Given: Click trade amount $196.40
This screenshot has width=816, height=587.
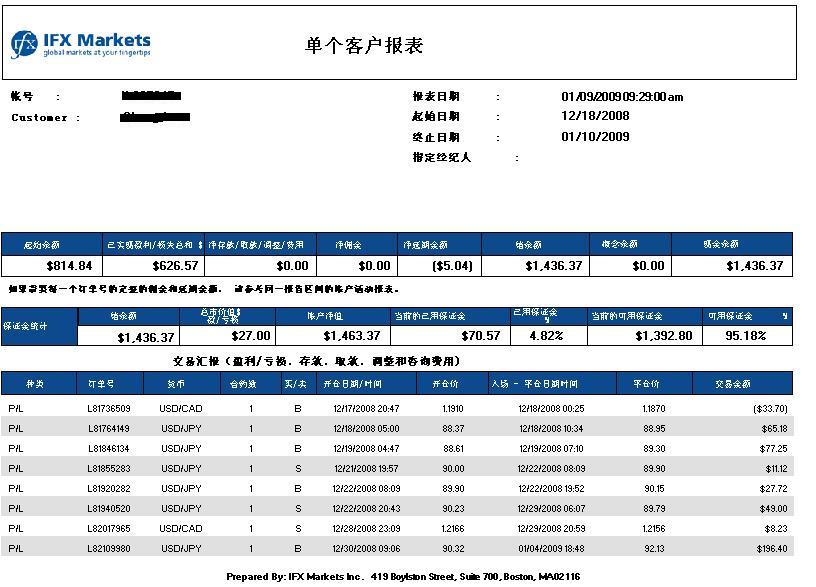Looking at the screenshot, I should tap(772, 548).
